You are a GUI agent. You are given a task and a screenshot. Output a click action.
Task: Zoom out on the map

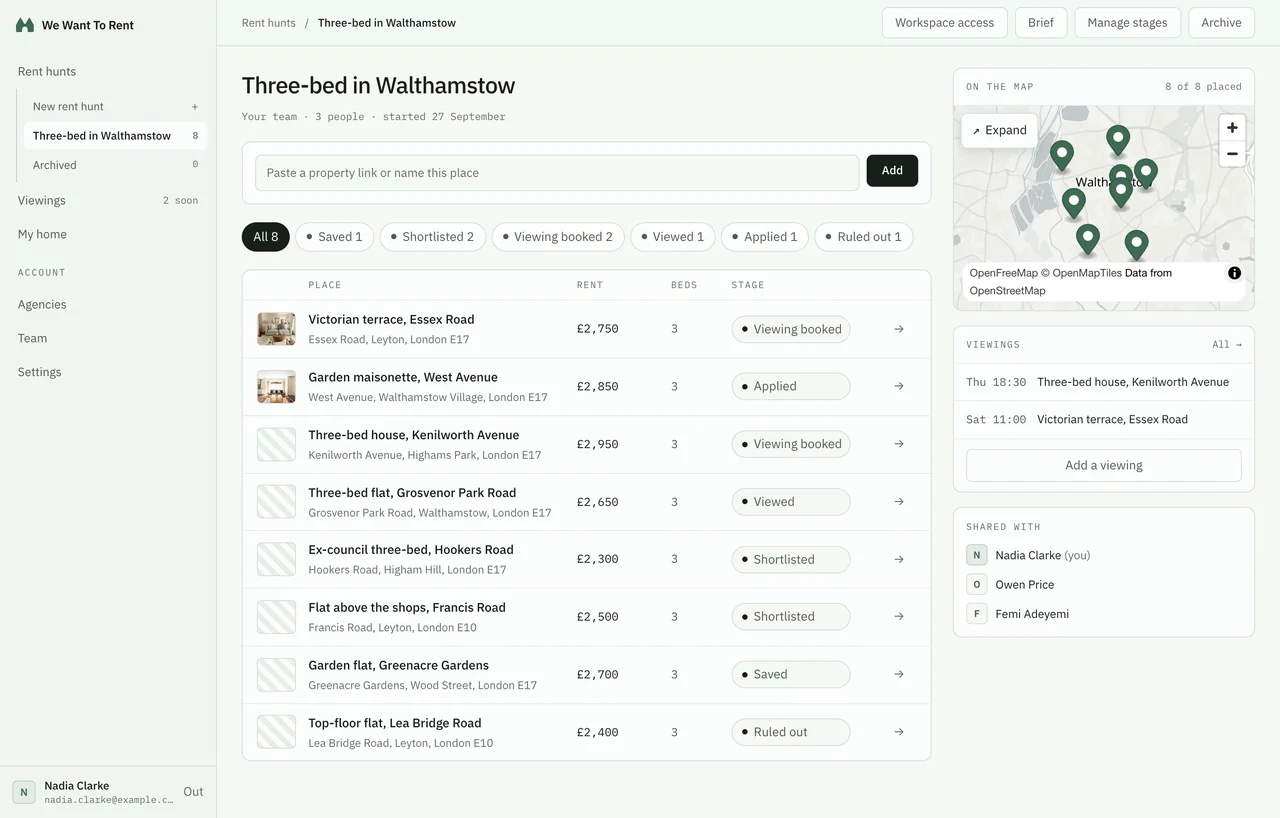tap(1232, 154)
